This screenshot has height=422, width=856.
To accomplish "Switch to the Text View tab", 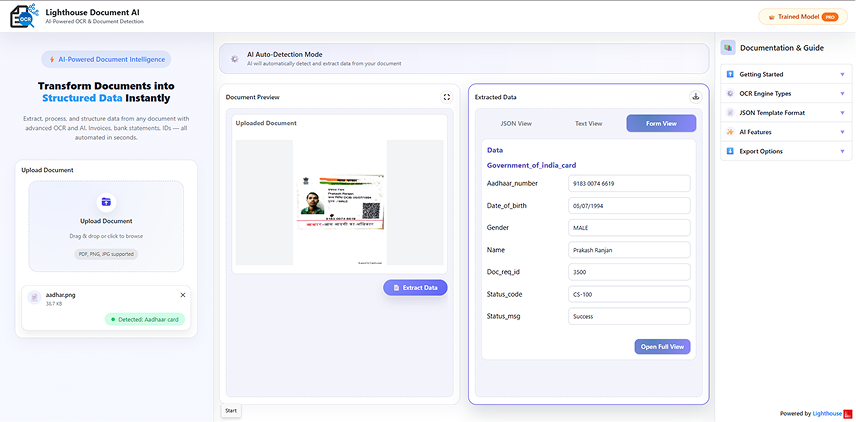I will tap(588, 123).
